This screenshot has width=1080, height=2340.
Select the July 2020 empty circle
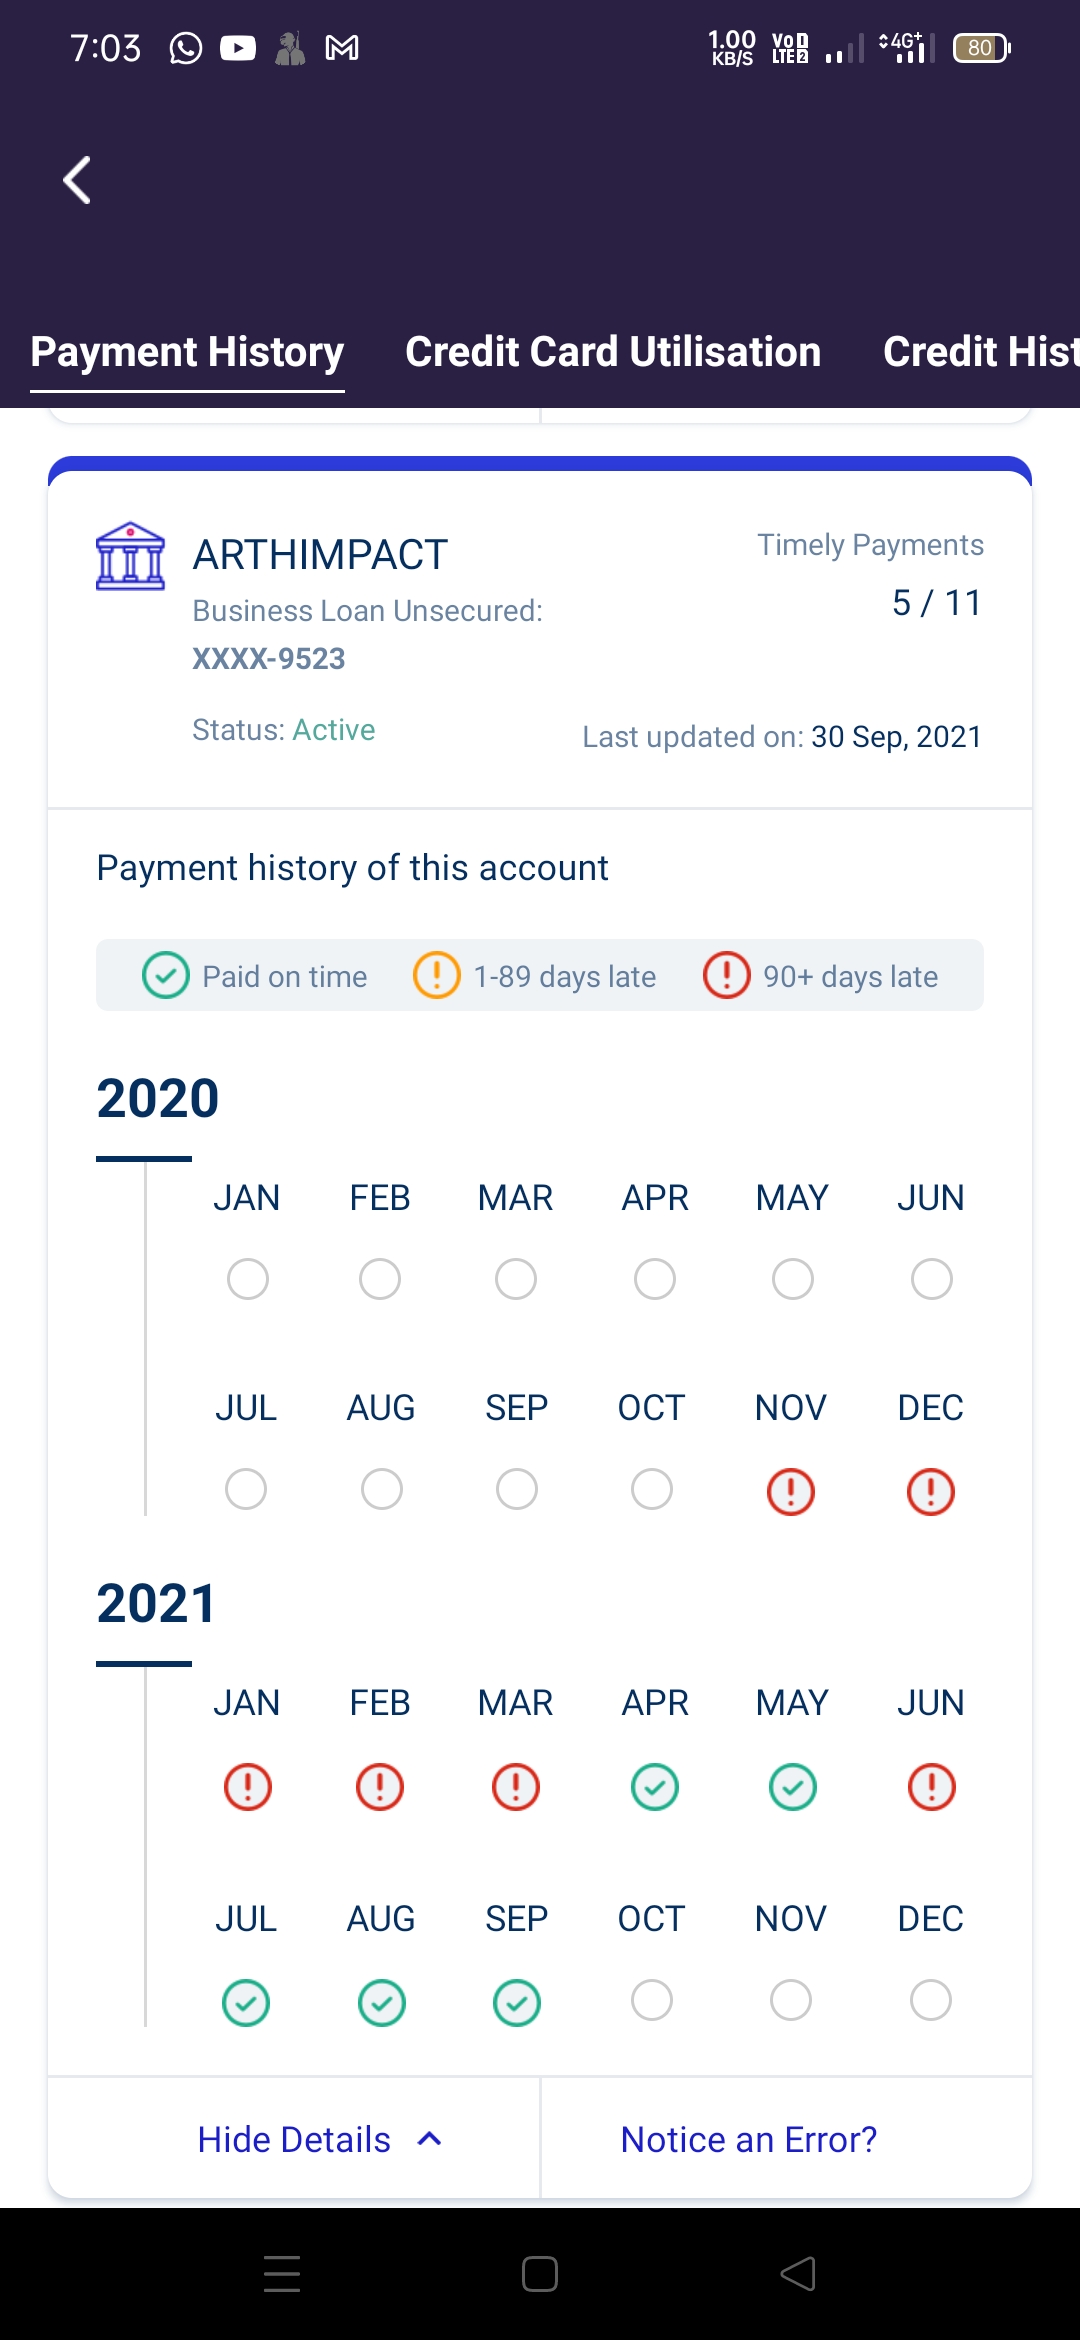pyautogui.click(x=246, y=1489)
